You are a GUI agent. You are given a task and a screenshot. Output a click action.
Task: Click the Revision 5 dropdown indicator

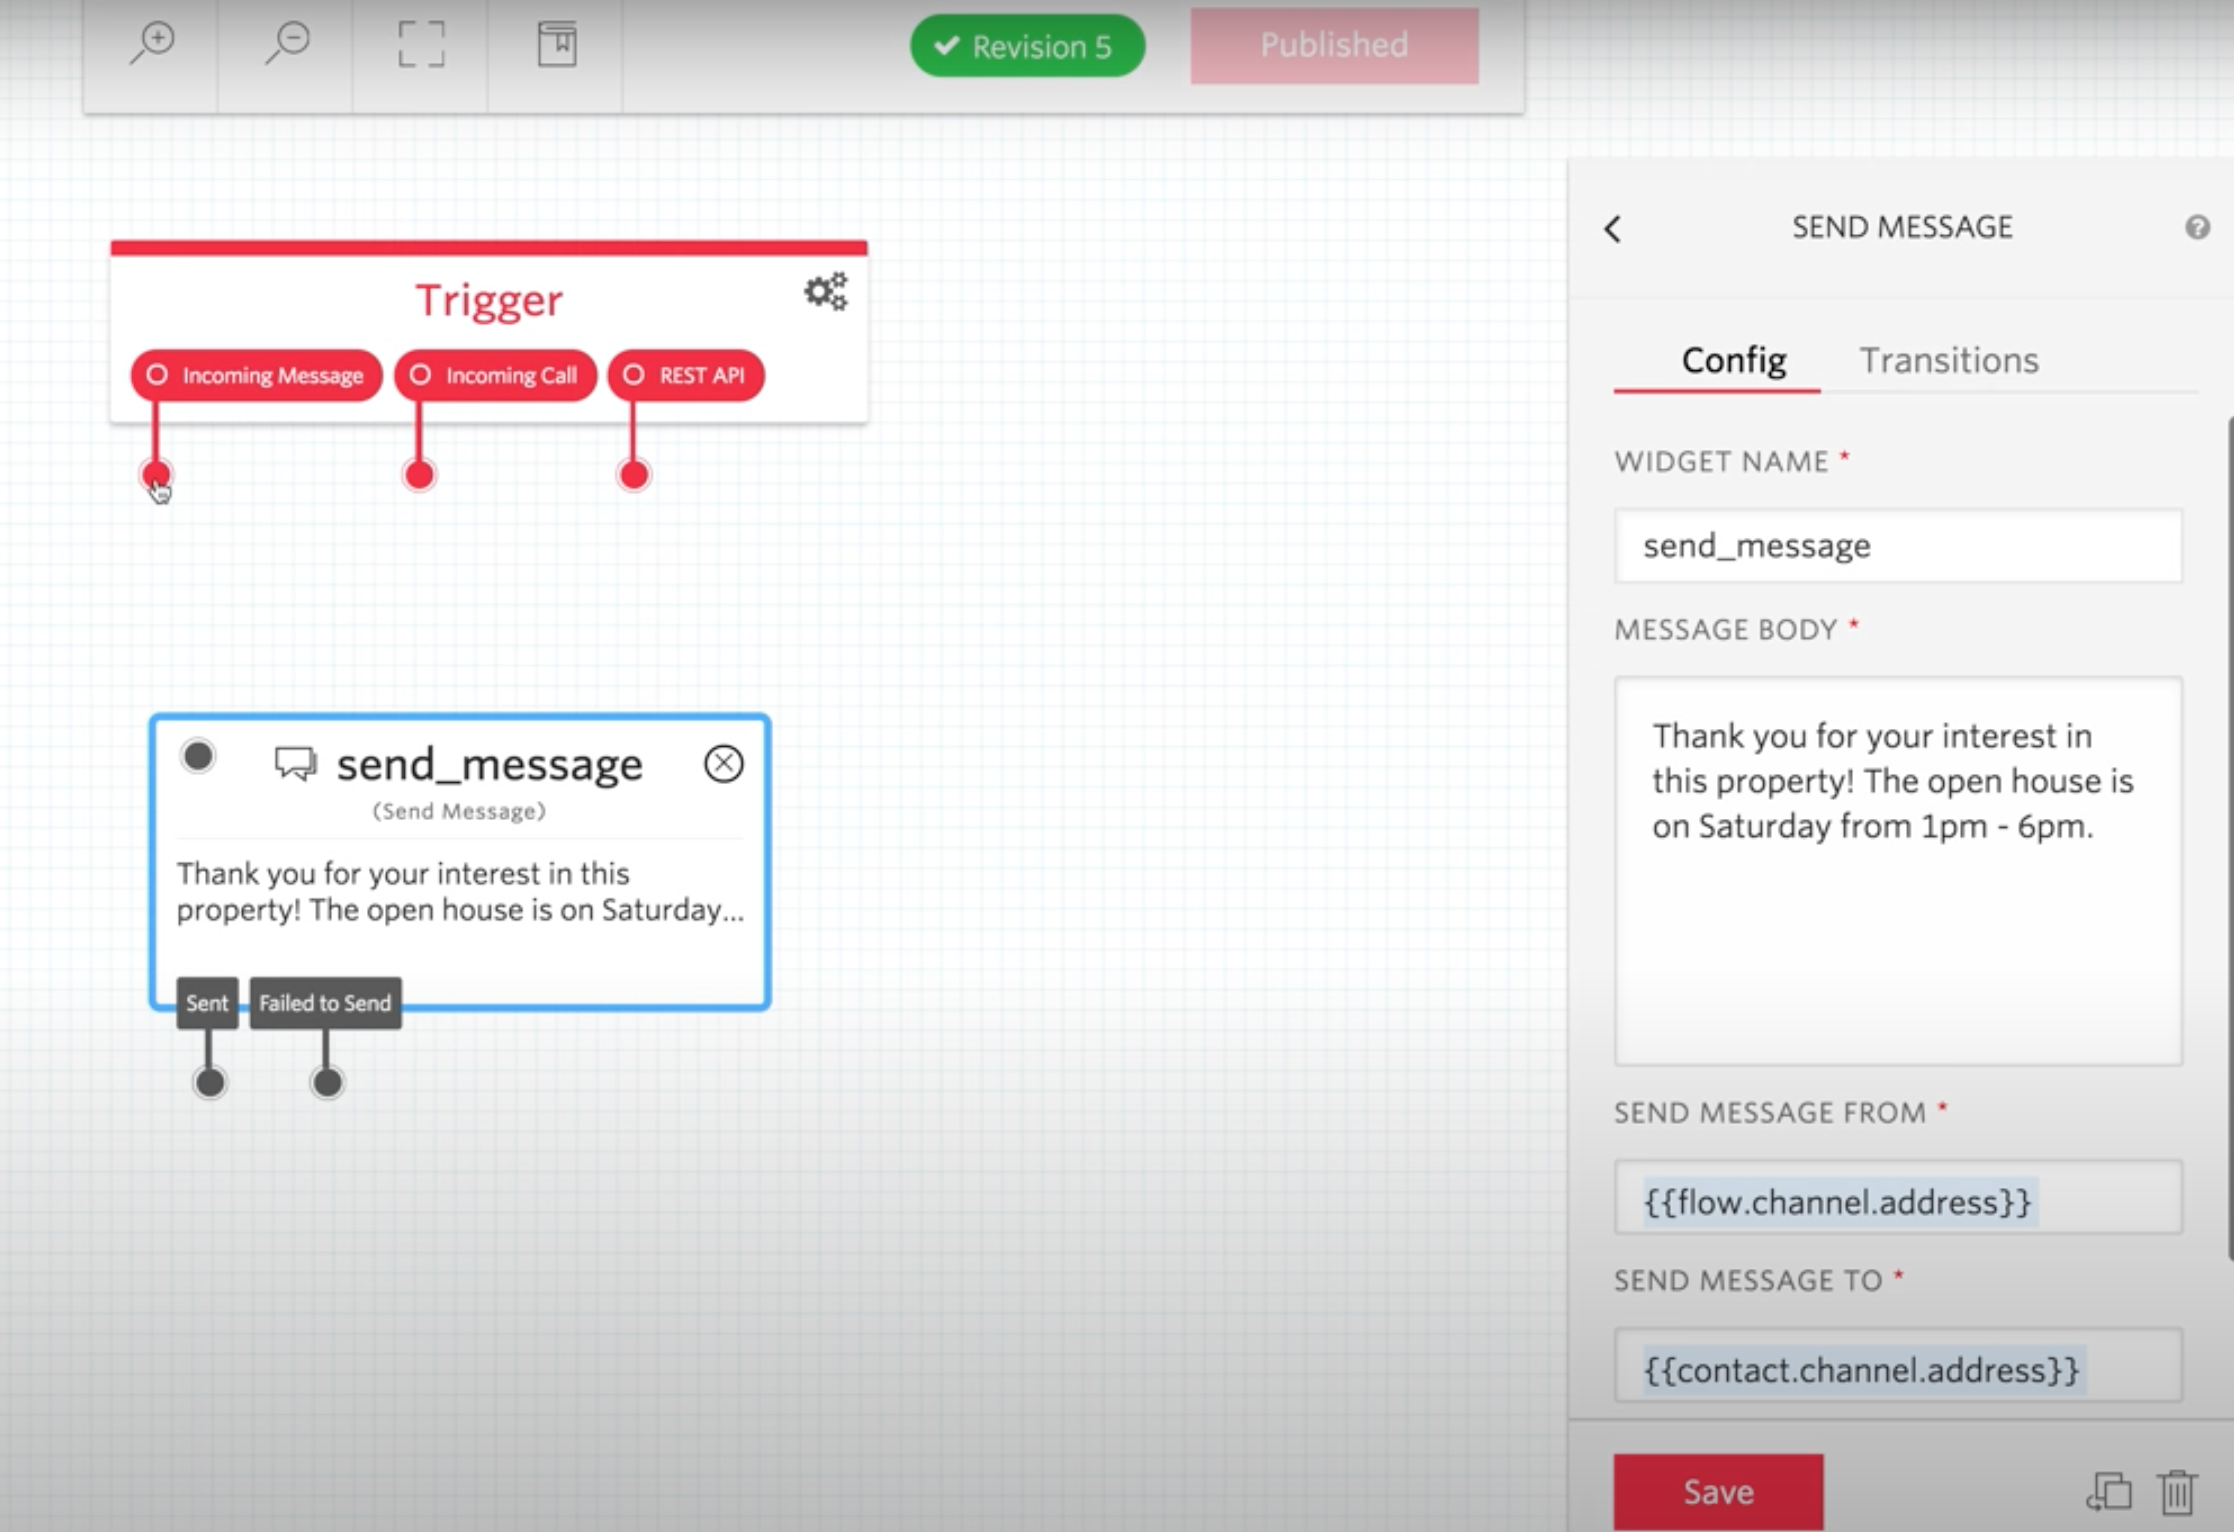[1025, 46]
